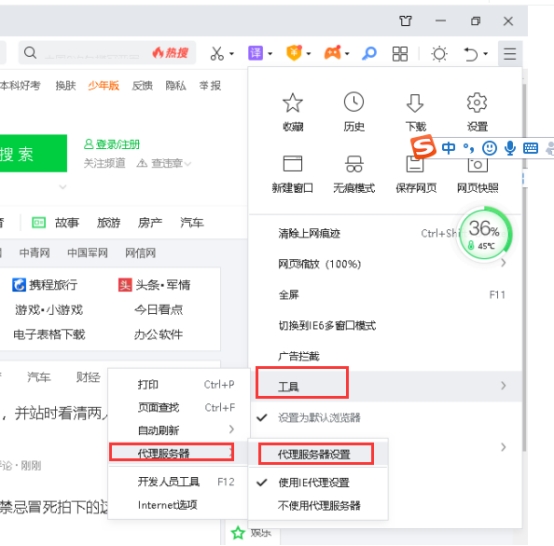Click the shirt skin icon in title bar

[405, 21]
